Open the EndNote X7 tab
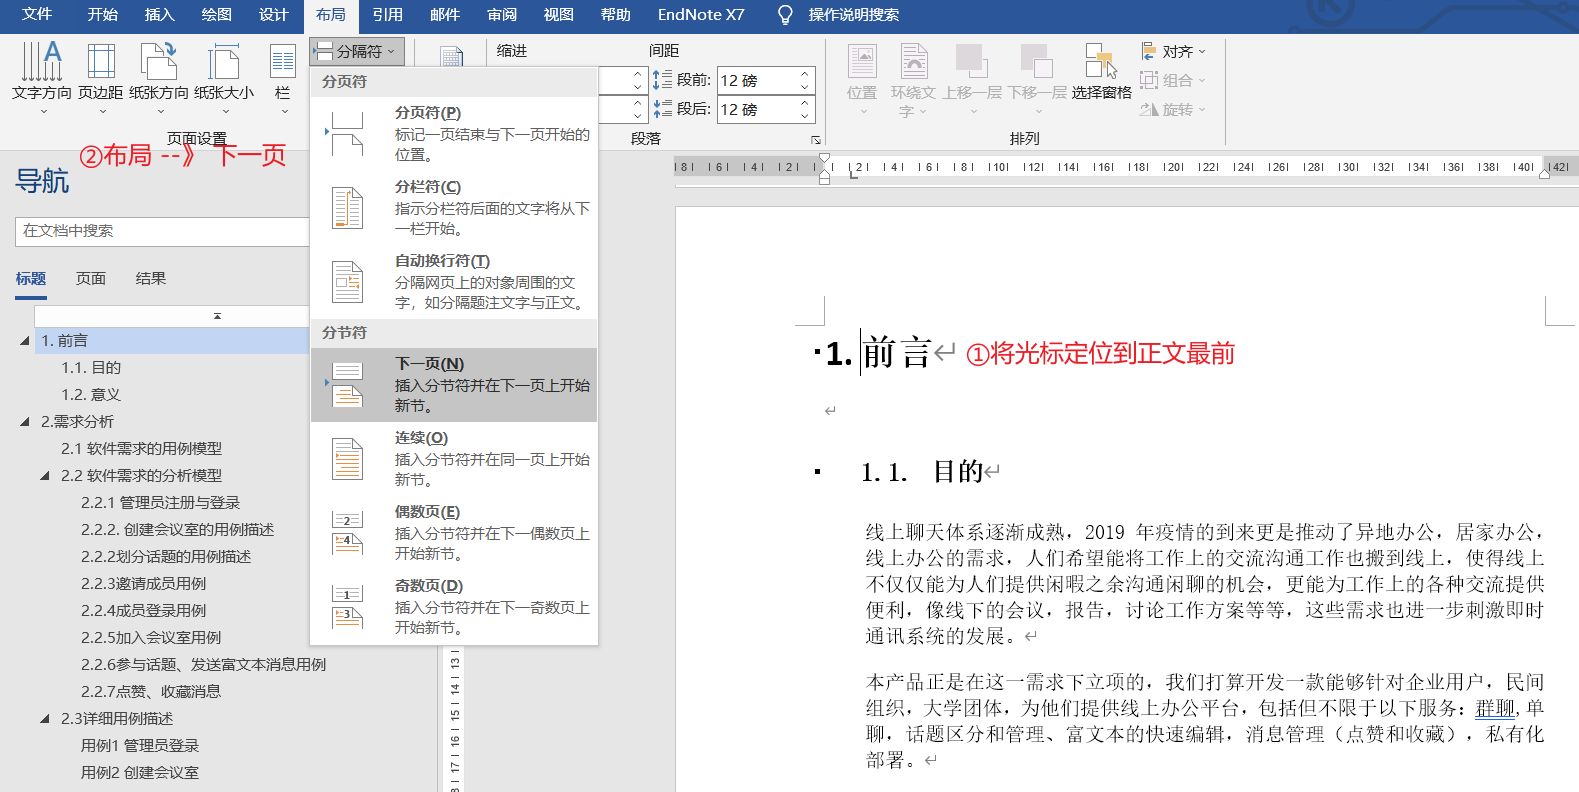 click(701, 15)
